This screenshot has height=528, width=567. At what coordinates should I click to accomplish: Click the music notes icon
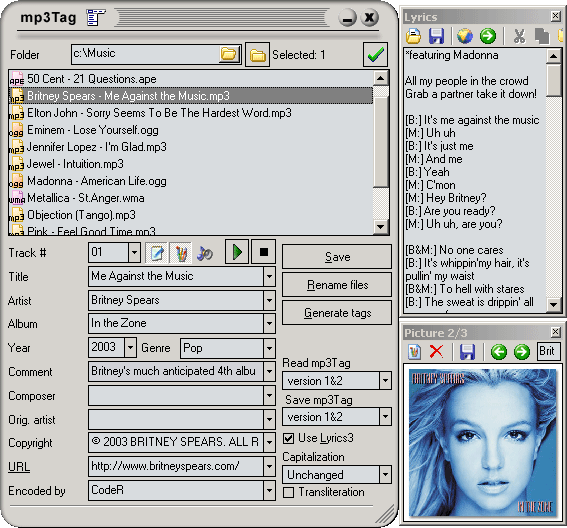[205, 253]
